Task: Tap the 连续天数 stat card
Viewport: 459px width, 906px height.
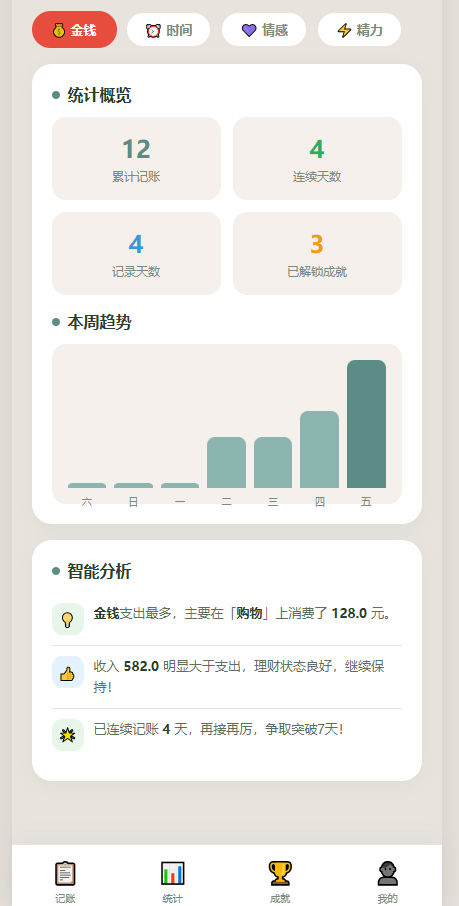Action: point(317,159)
